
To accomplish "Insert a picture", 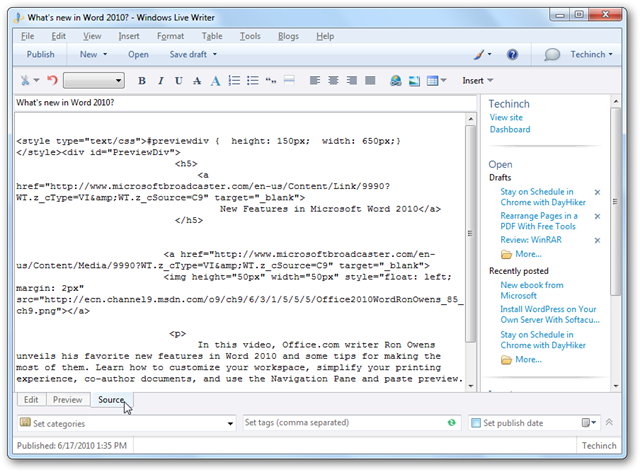I will [414, 81].
